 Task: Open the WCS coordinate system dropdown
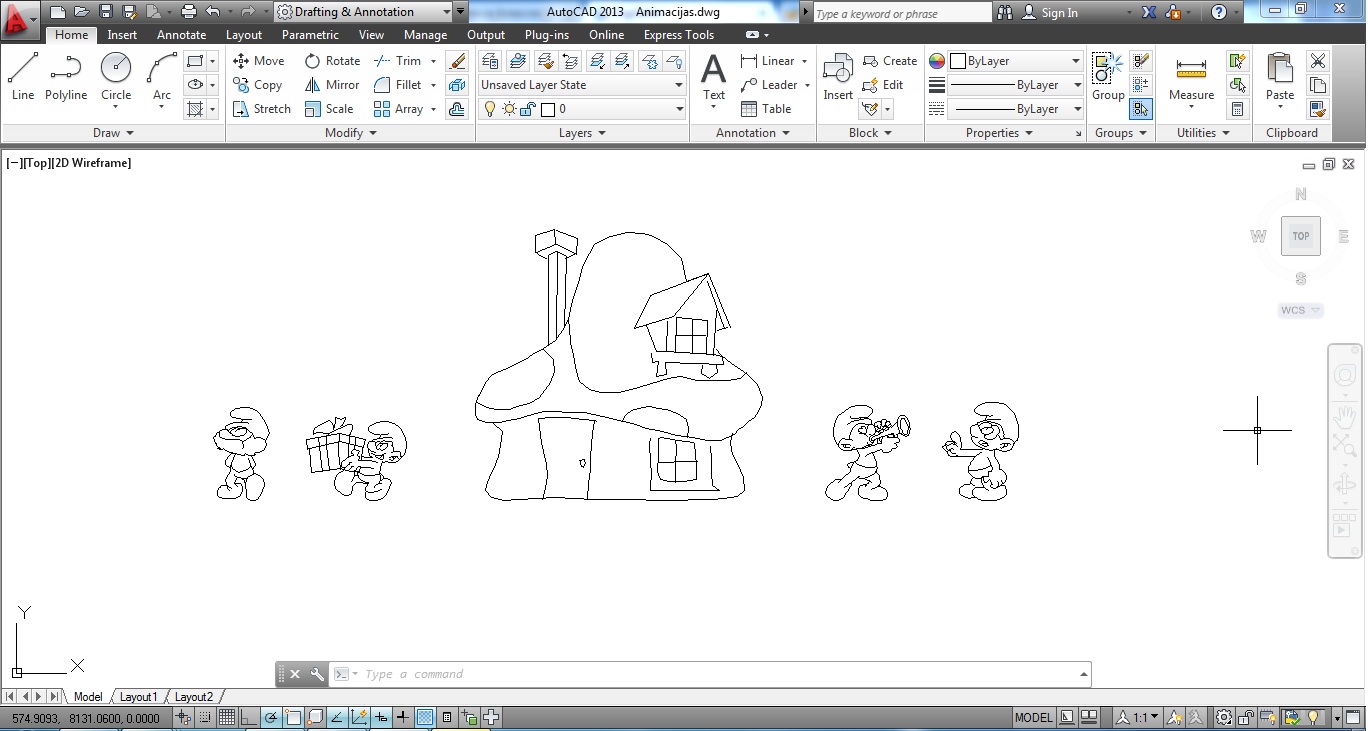coord(1301,310)
